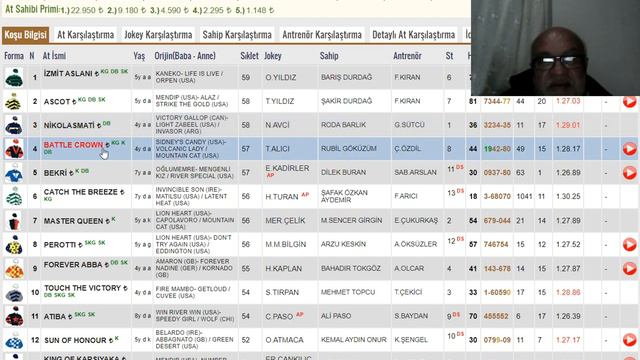Select the Koşu Bilgisi tab
This screenshot has height=360, width=640.
(25, 35)
